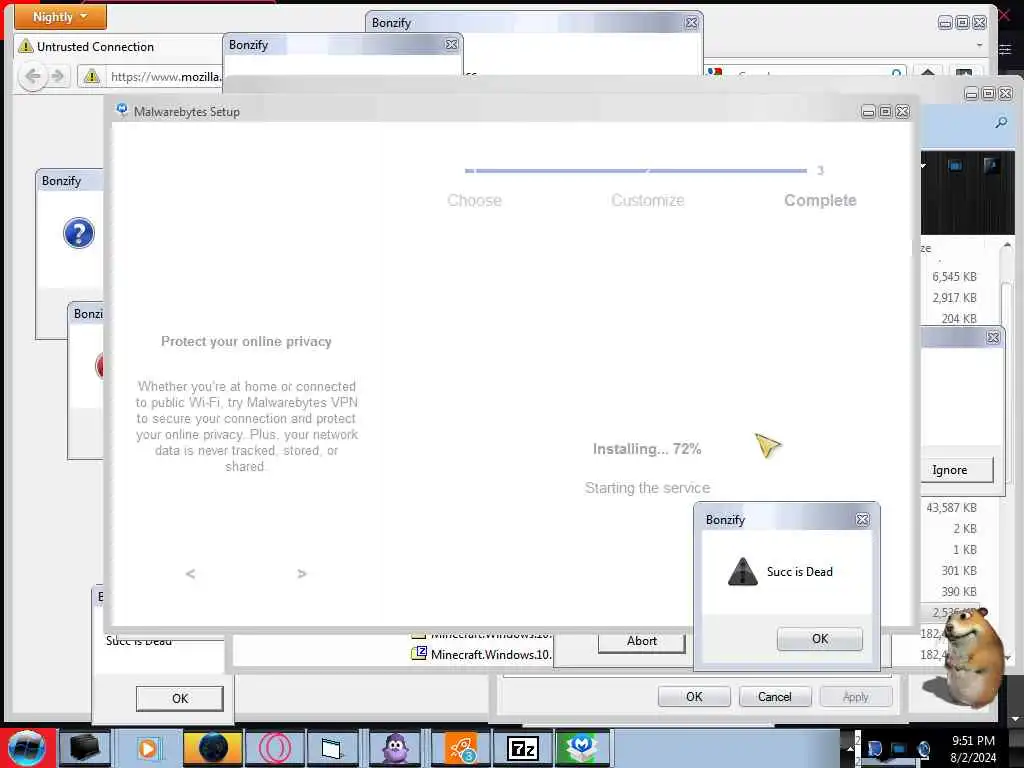This screenshot has height=768, width=1024.
Task: Select the Untrusted Connection tab
Action: 118,46
